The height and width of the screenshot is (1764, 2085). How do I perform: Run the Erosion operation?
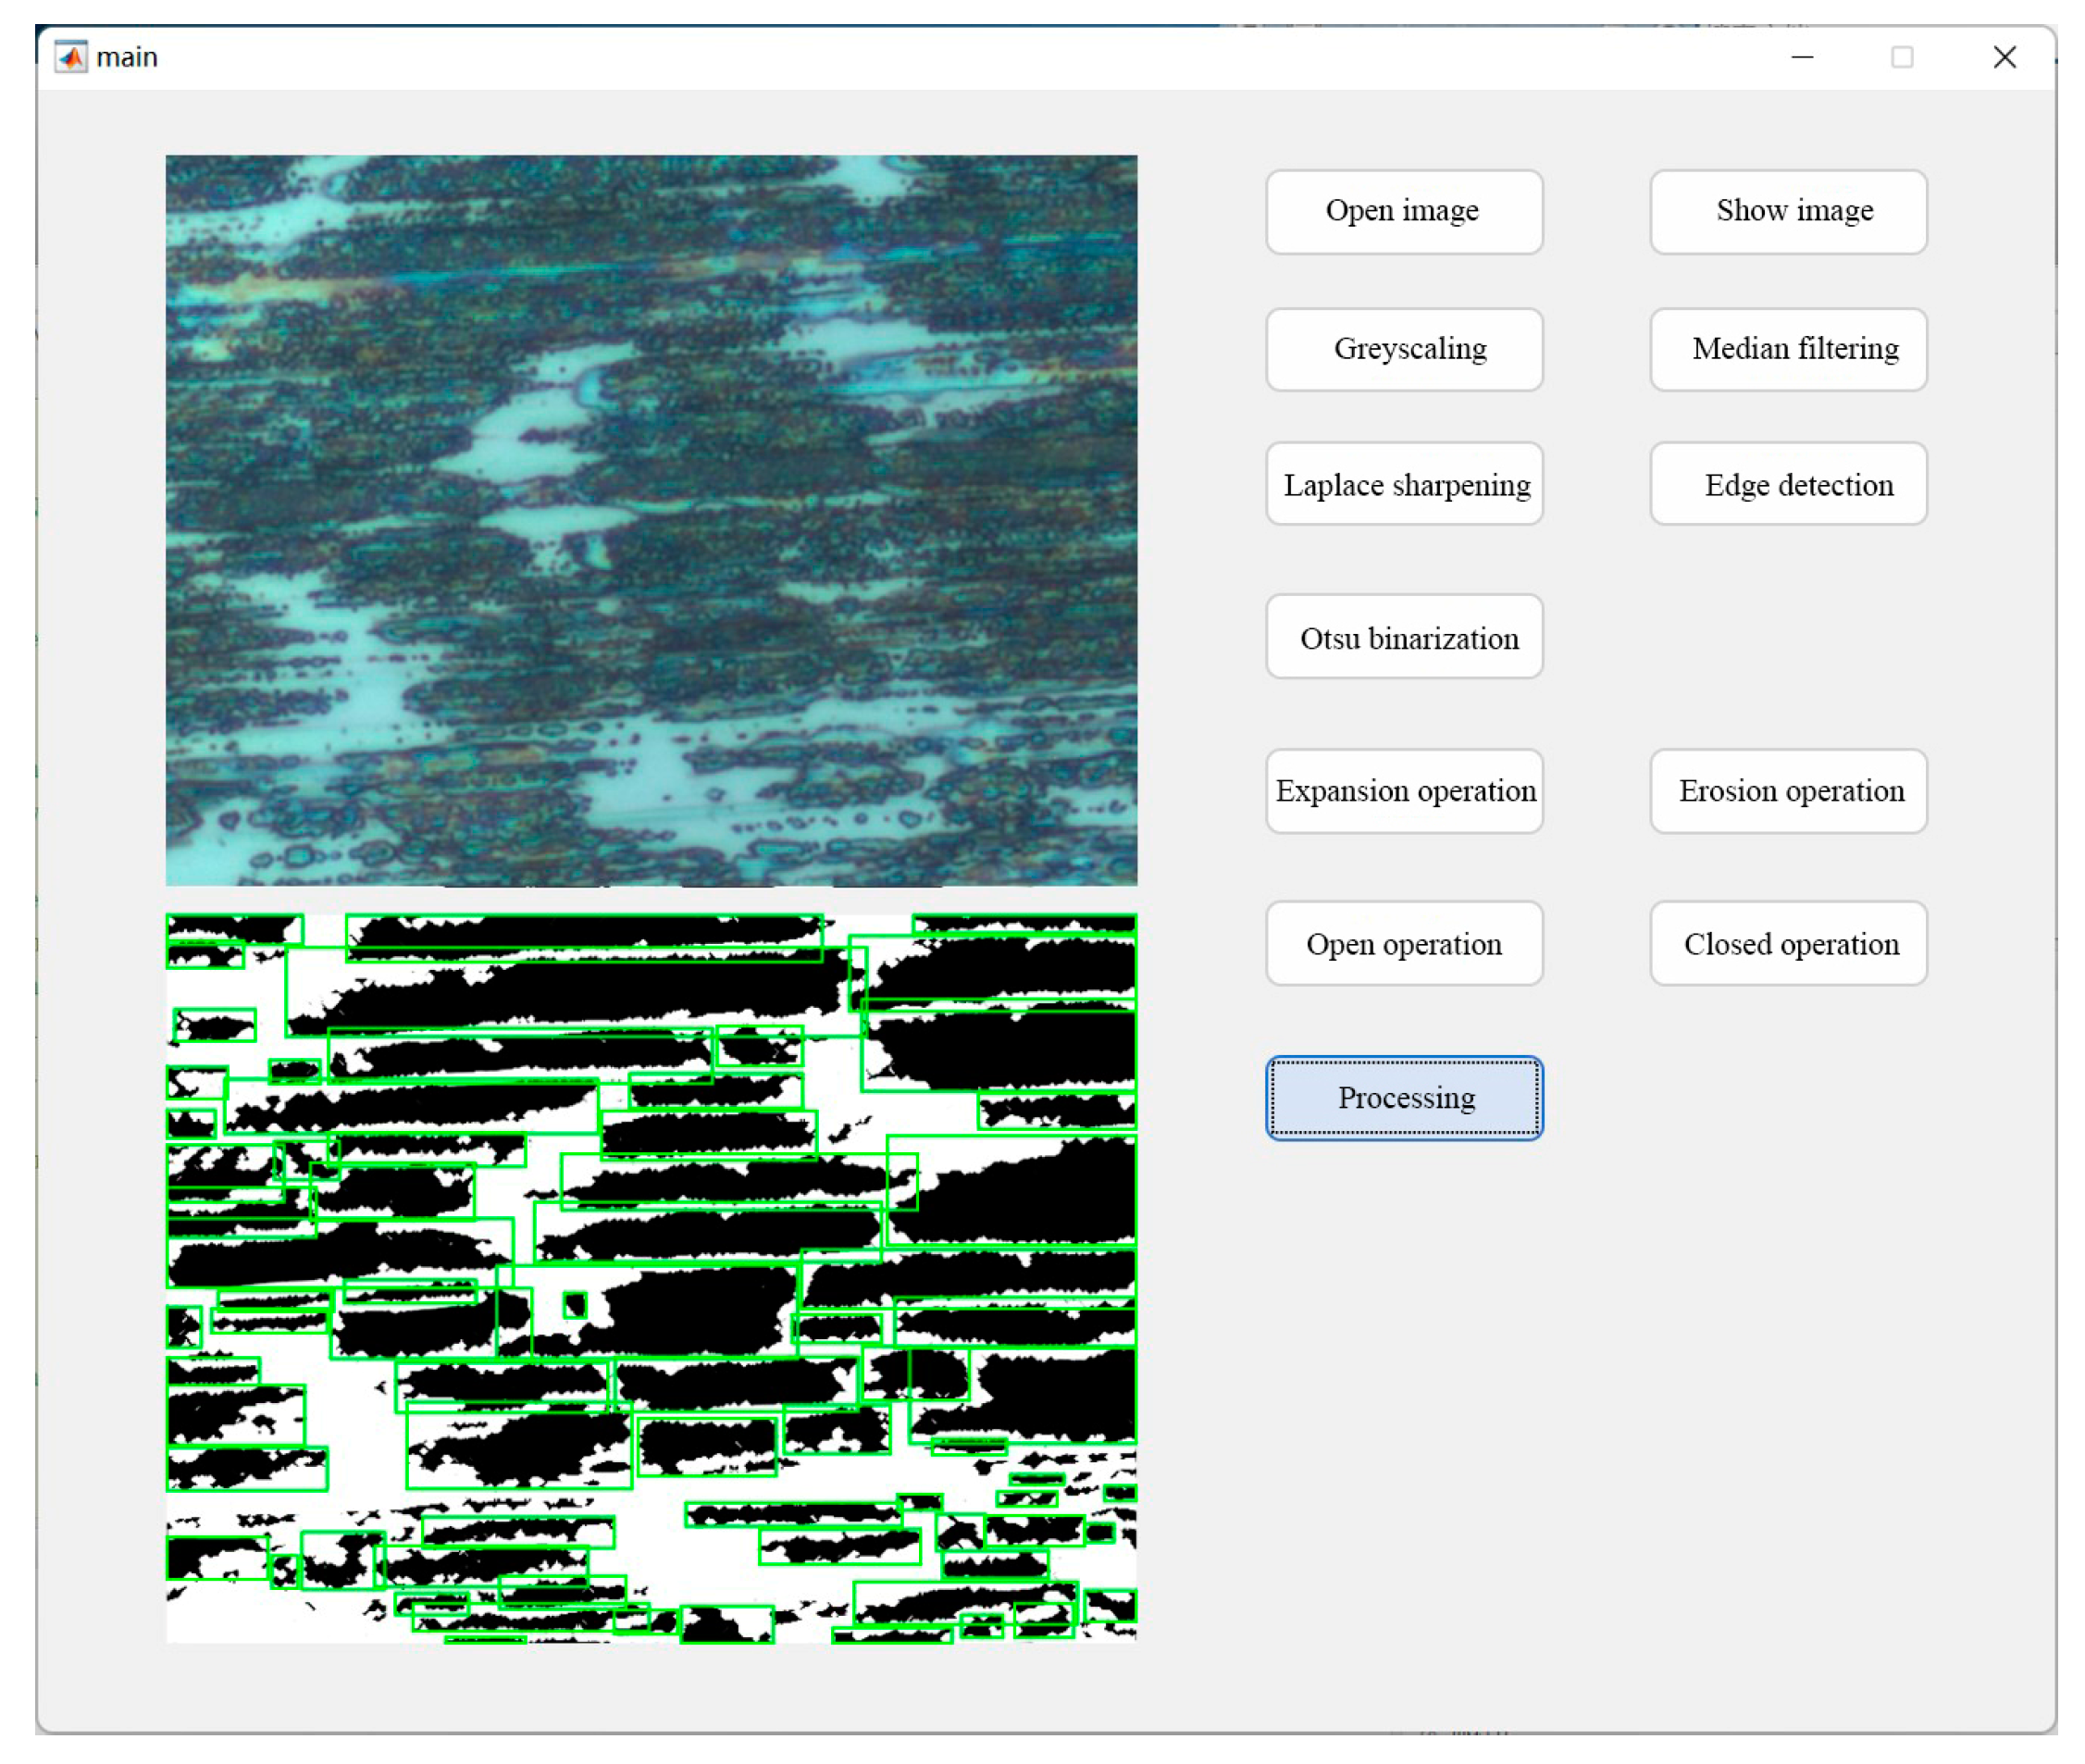1787,790
